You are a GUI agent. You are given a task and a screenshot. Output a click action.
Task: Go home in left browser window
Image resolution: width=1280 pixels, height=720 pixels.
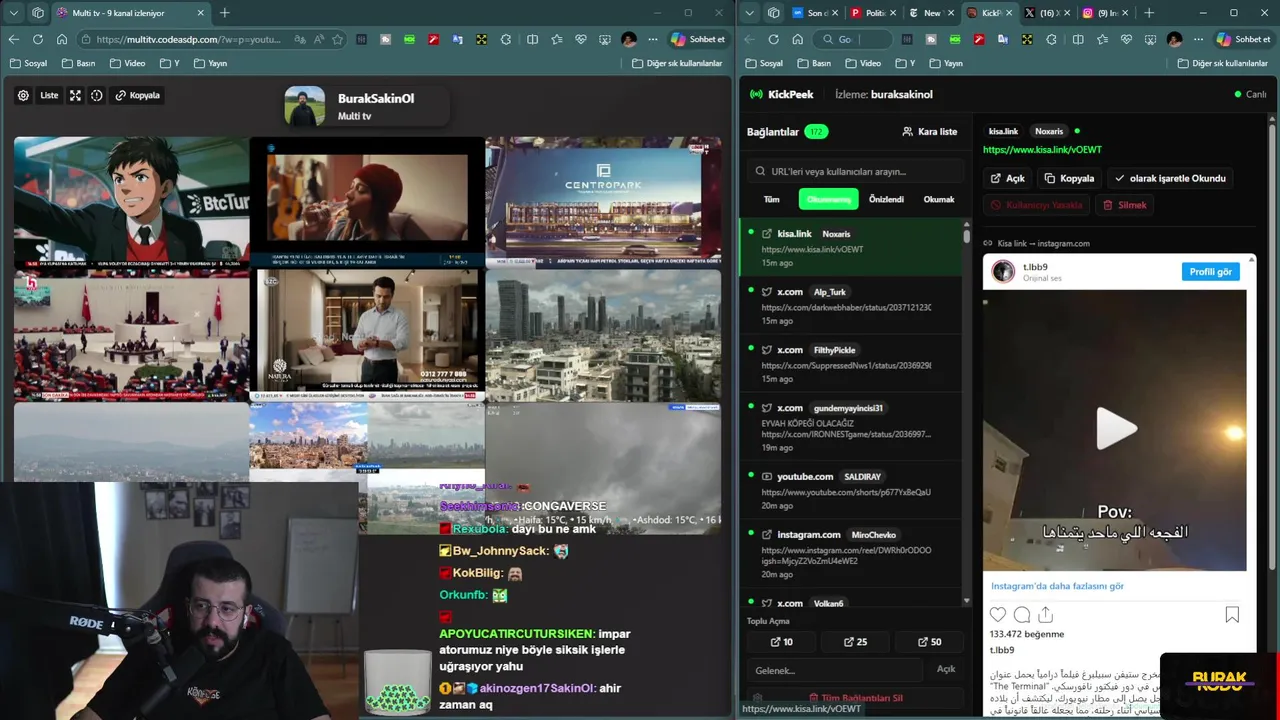click(x=62, y=39)
